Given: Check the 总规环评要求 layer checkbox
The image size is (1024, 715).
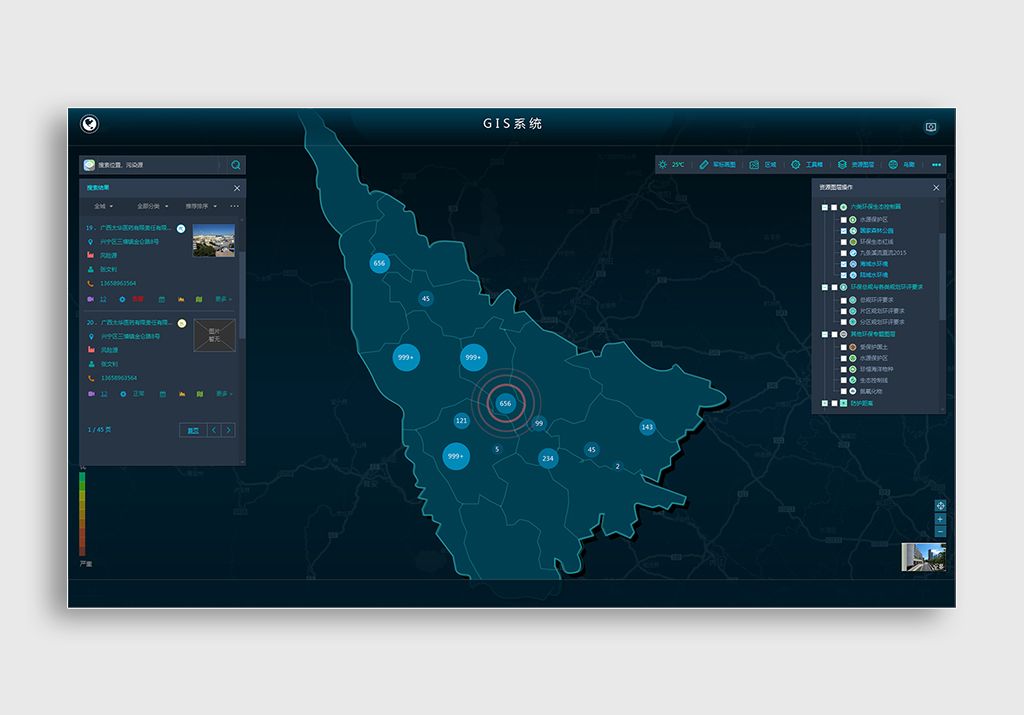Looking at the screenshot, I should [x=843, y=300].
